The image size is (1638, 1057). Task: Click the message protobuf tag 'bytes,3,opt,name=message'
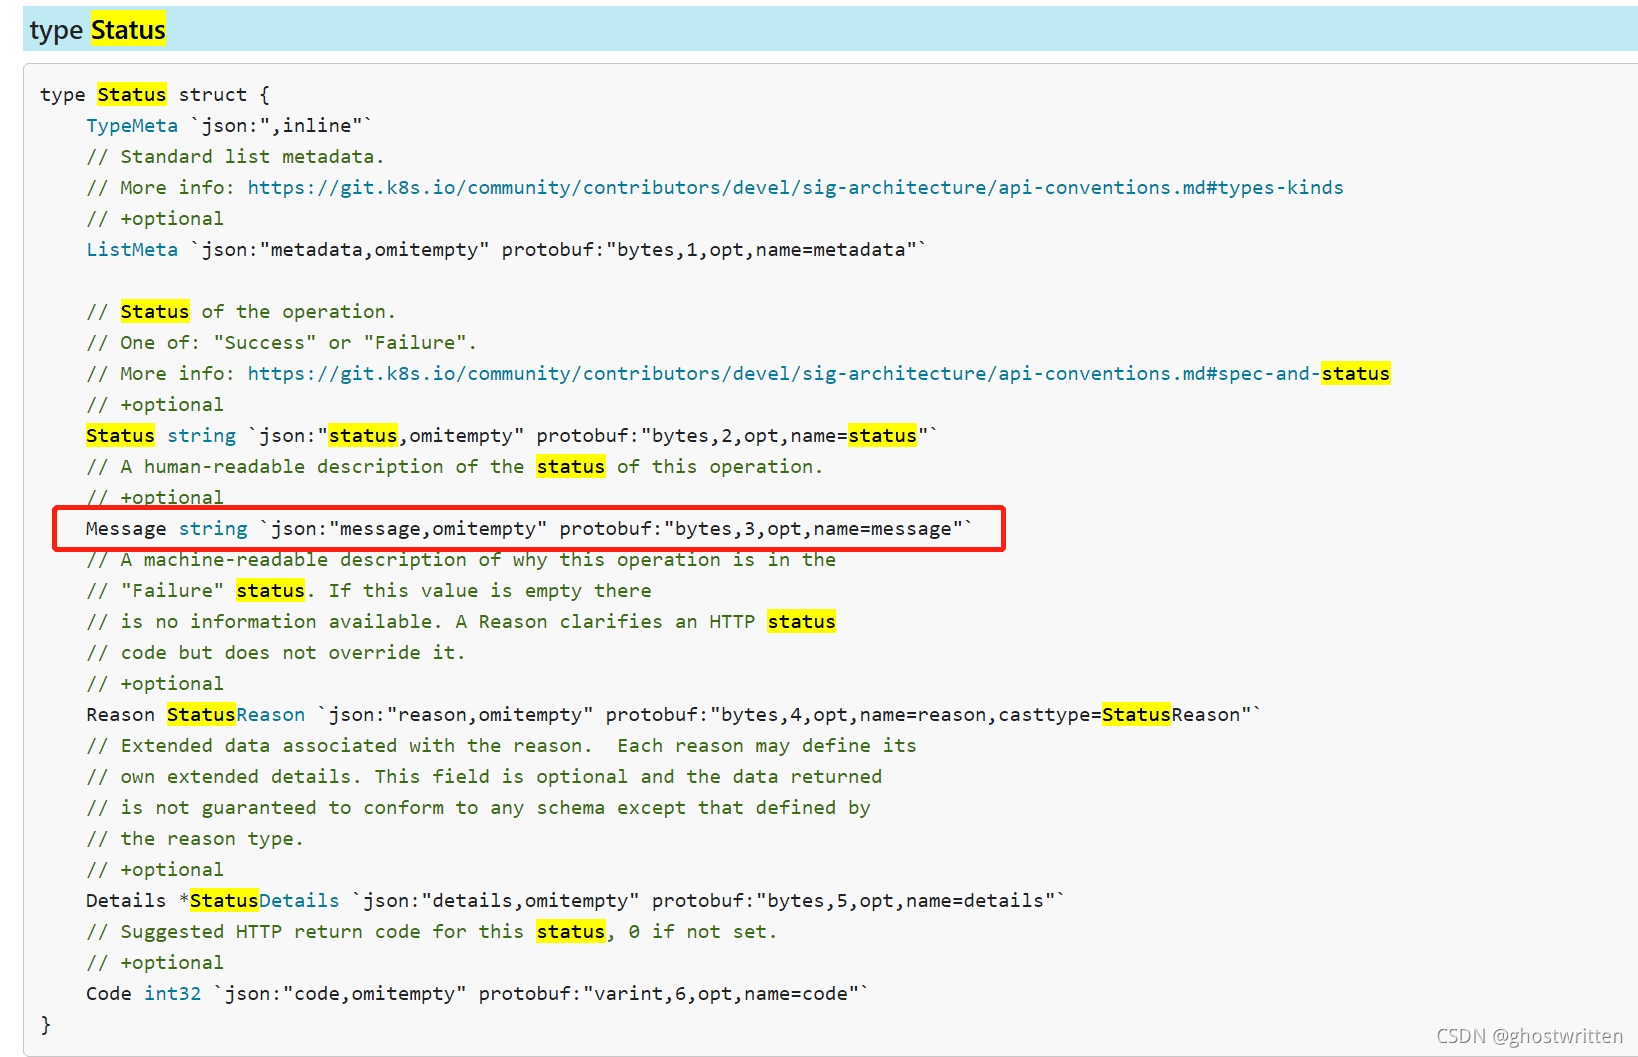[761, 528]
